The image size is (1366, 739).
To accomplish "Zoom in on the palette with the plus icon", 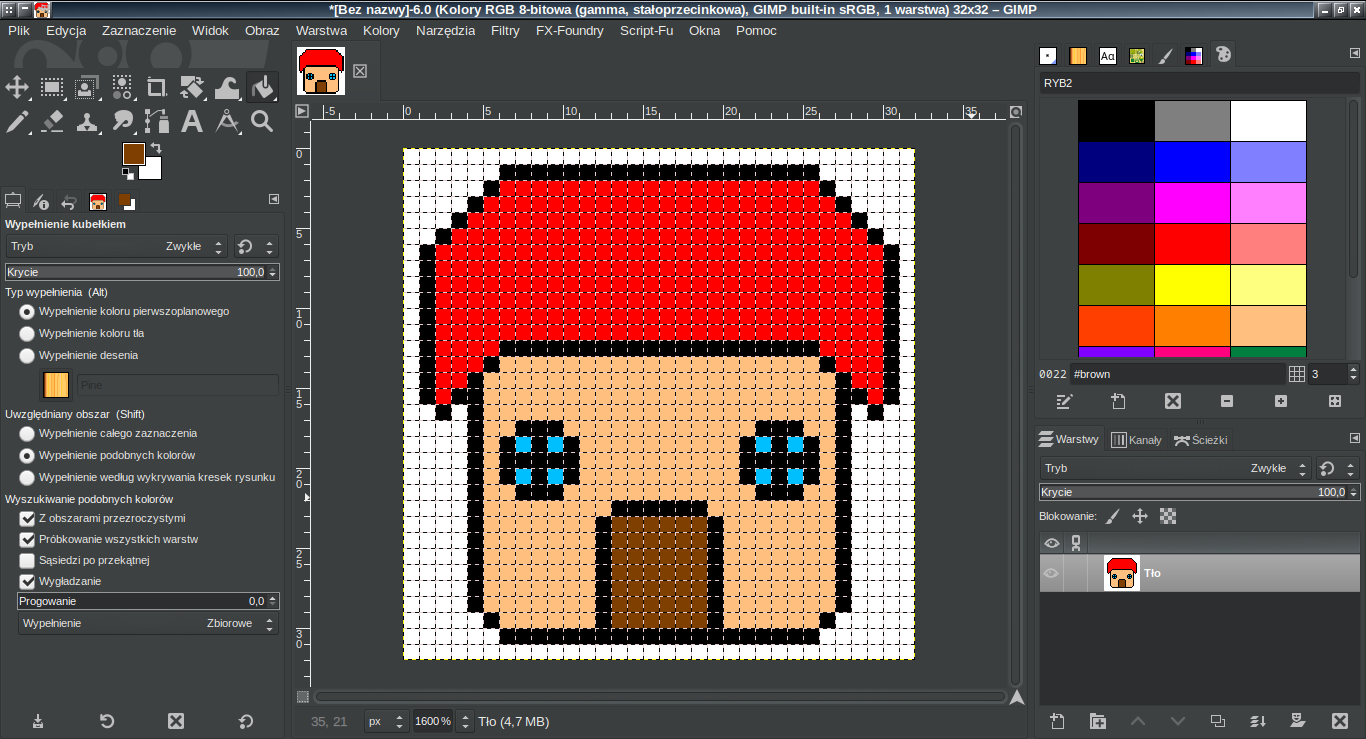I will (1281, 401).
